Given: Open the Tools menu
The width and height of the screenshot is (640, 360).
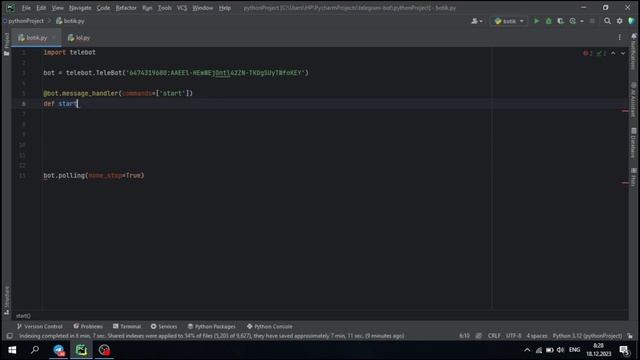Looking at the screenshot, I should [x=165, y=8].
